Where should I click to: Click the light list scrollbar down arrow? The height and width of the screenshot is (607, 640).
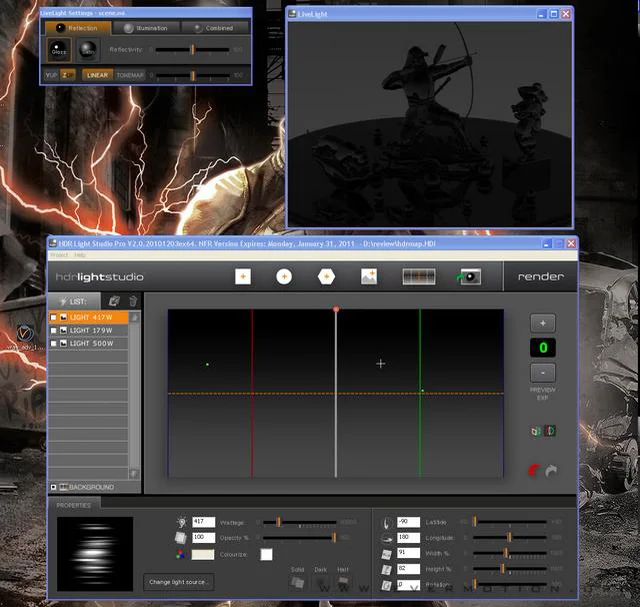pyautogui.click(x=133, y=474)
